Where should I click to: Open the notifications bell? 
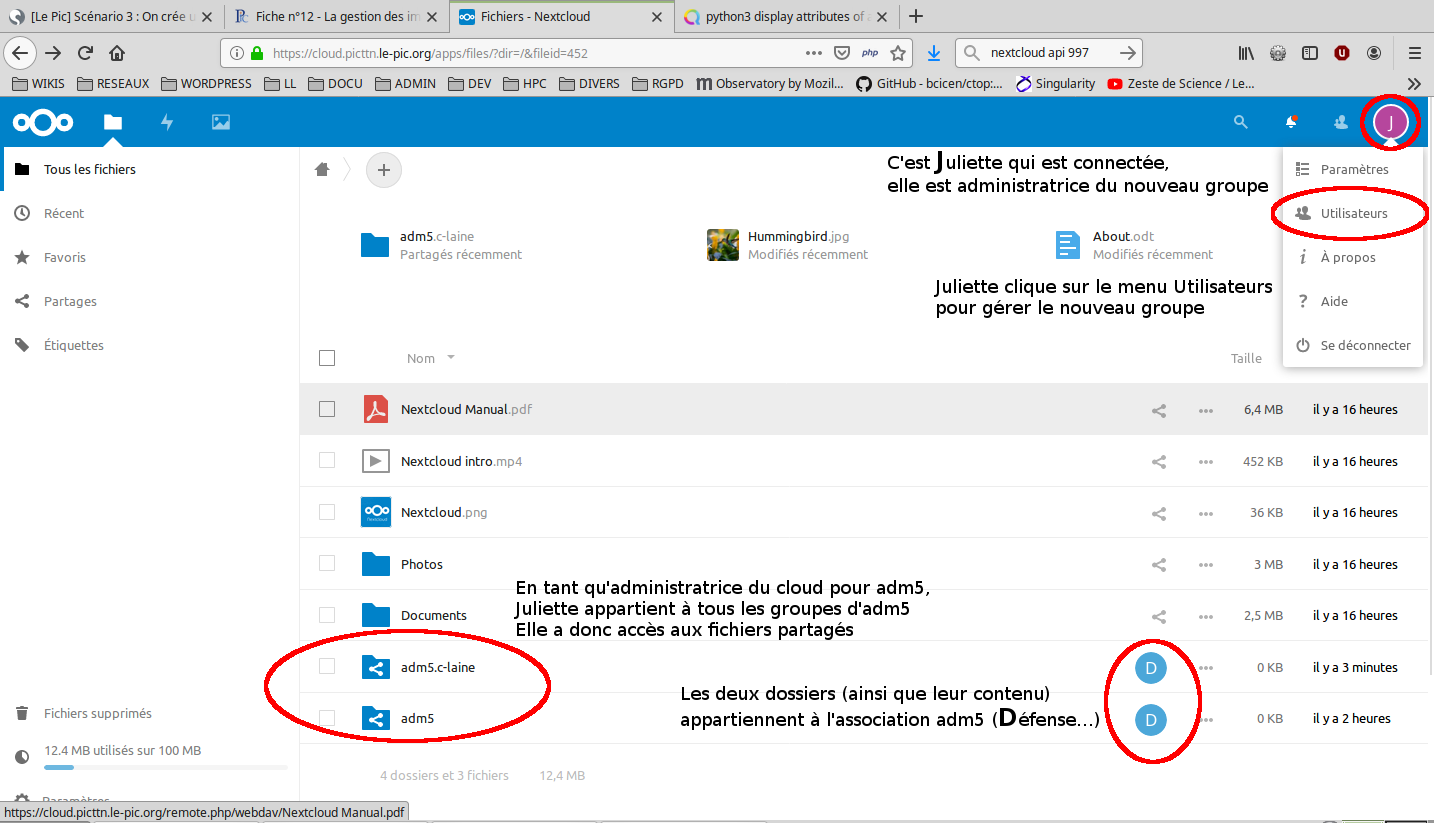[x=1291, y=122]
